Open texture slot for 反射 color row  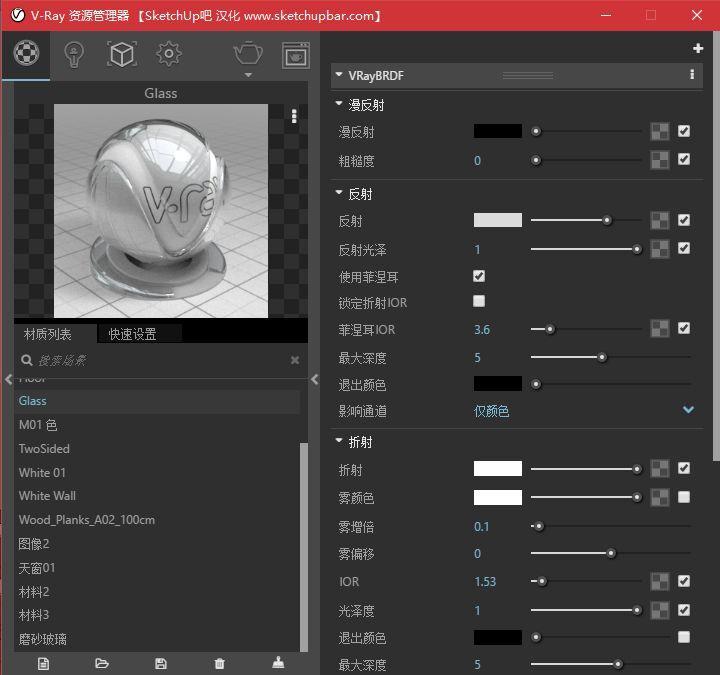tap(660, 220)
